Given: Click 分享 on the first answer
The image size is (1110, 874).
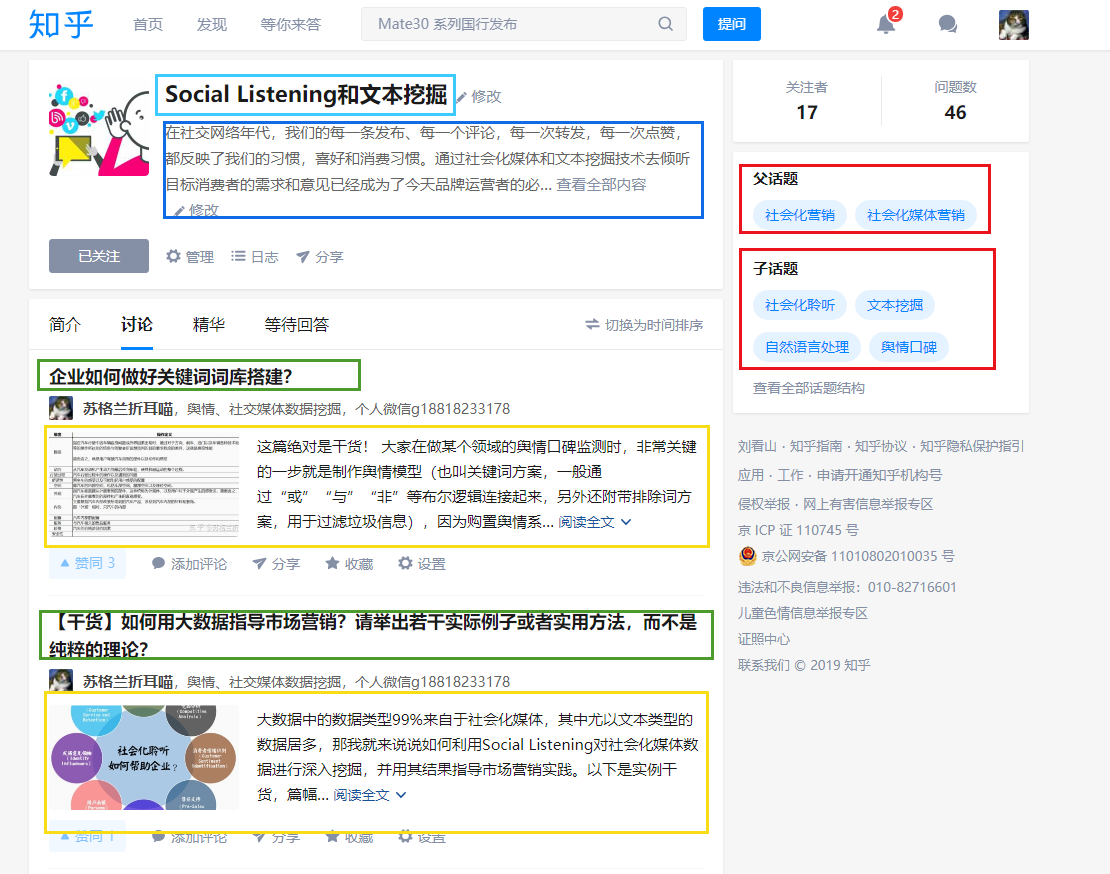Looking at the screenshot, I should click(x=276, y=564).
